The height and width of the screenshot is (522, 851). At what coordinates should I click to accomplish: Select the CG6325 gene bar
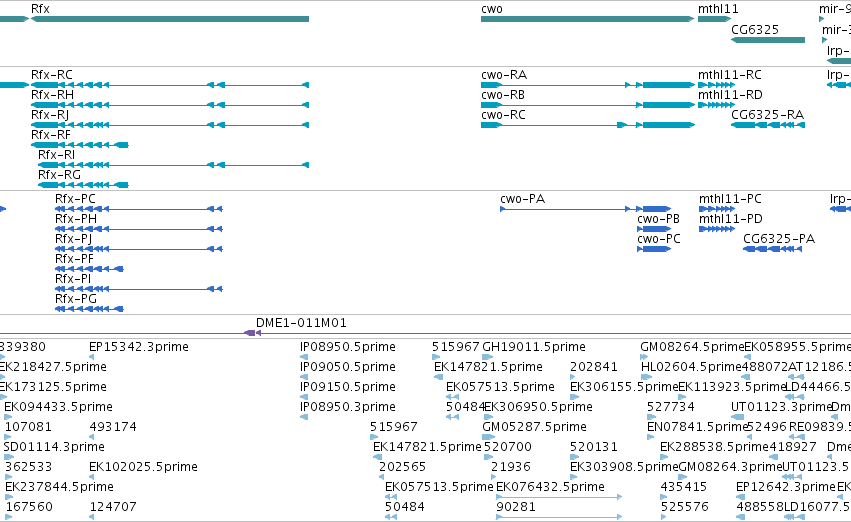point(768,40)
